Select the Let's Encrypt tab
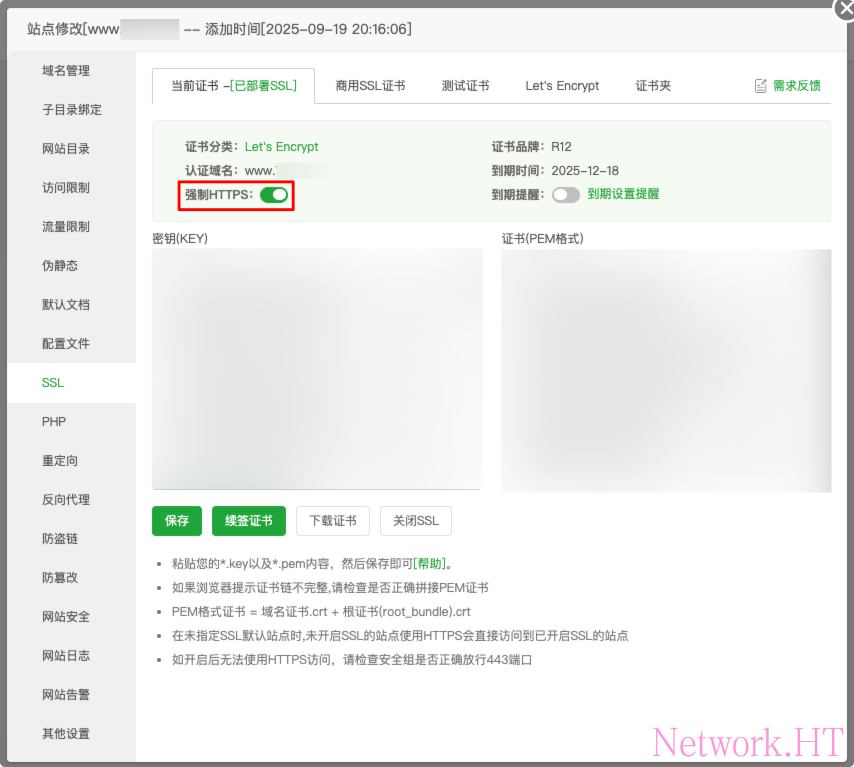854x767 pixels. pos(562,86)
